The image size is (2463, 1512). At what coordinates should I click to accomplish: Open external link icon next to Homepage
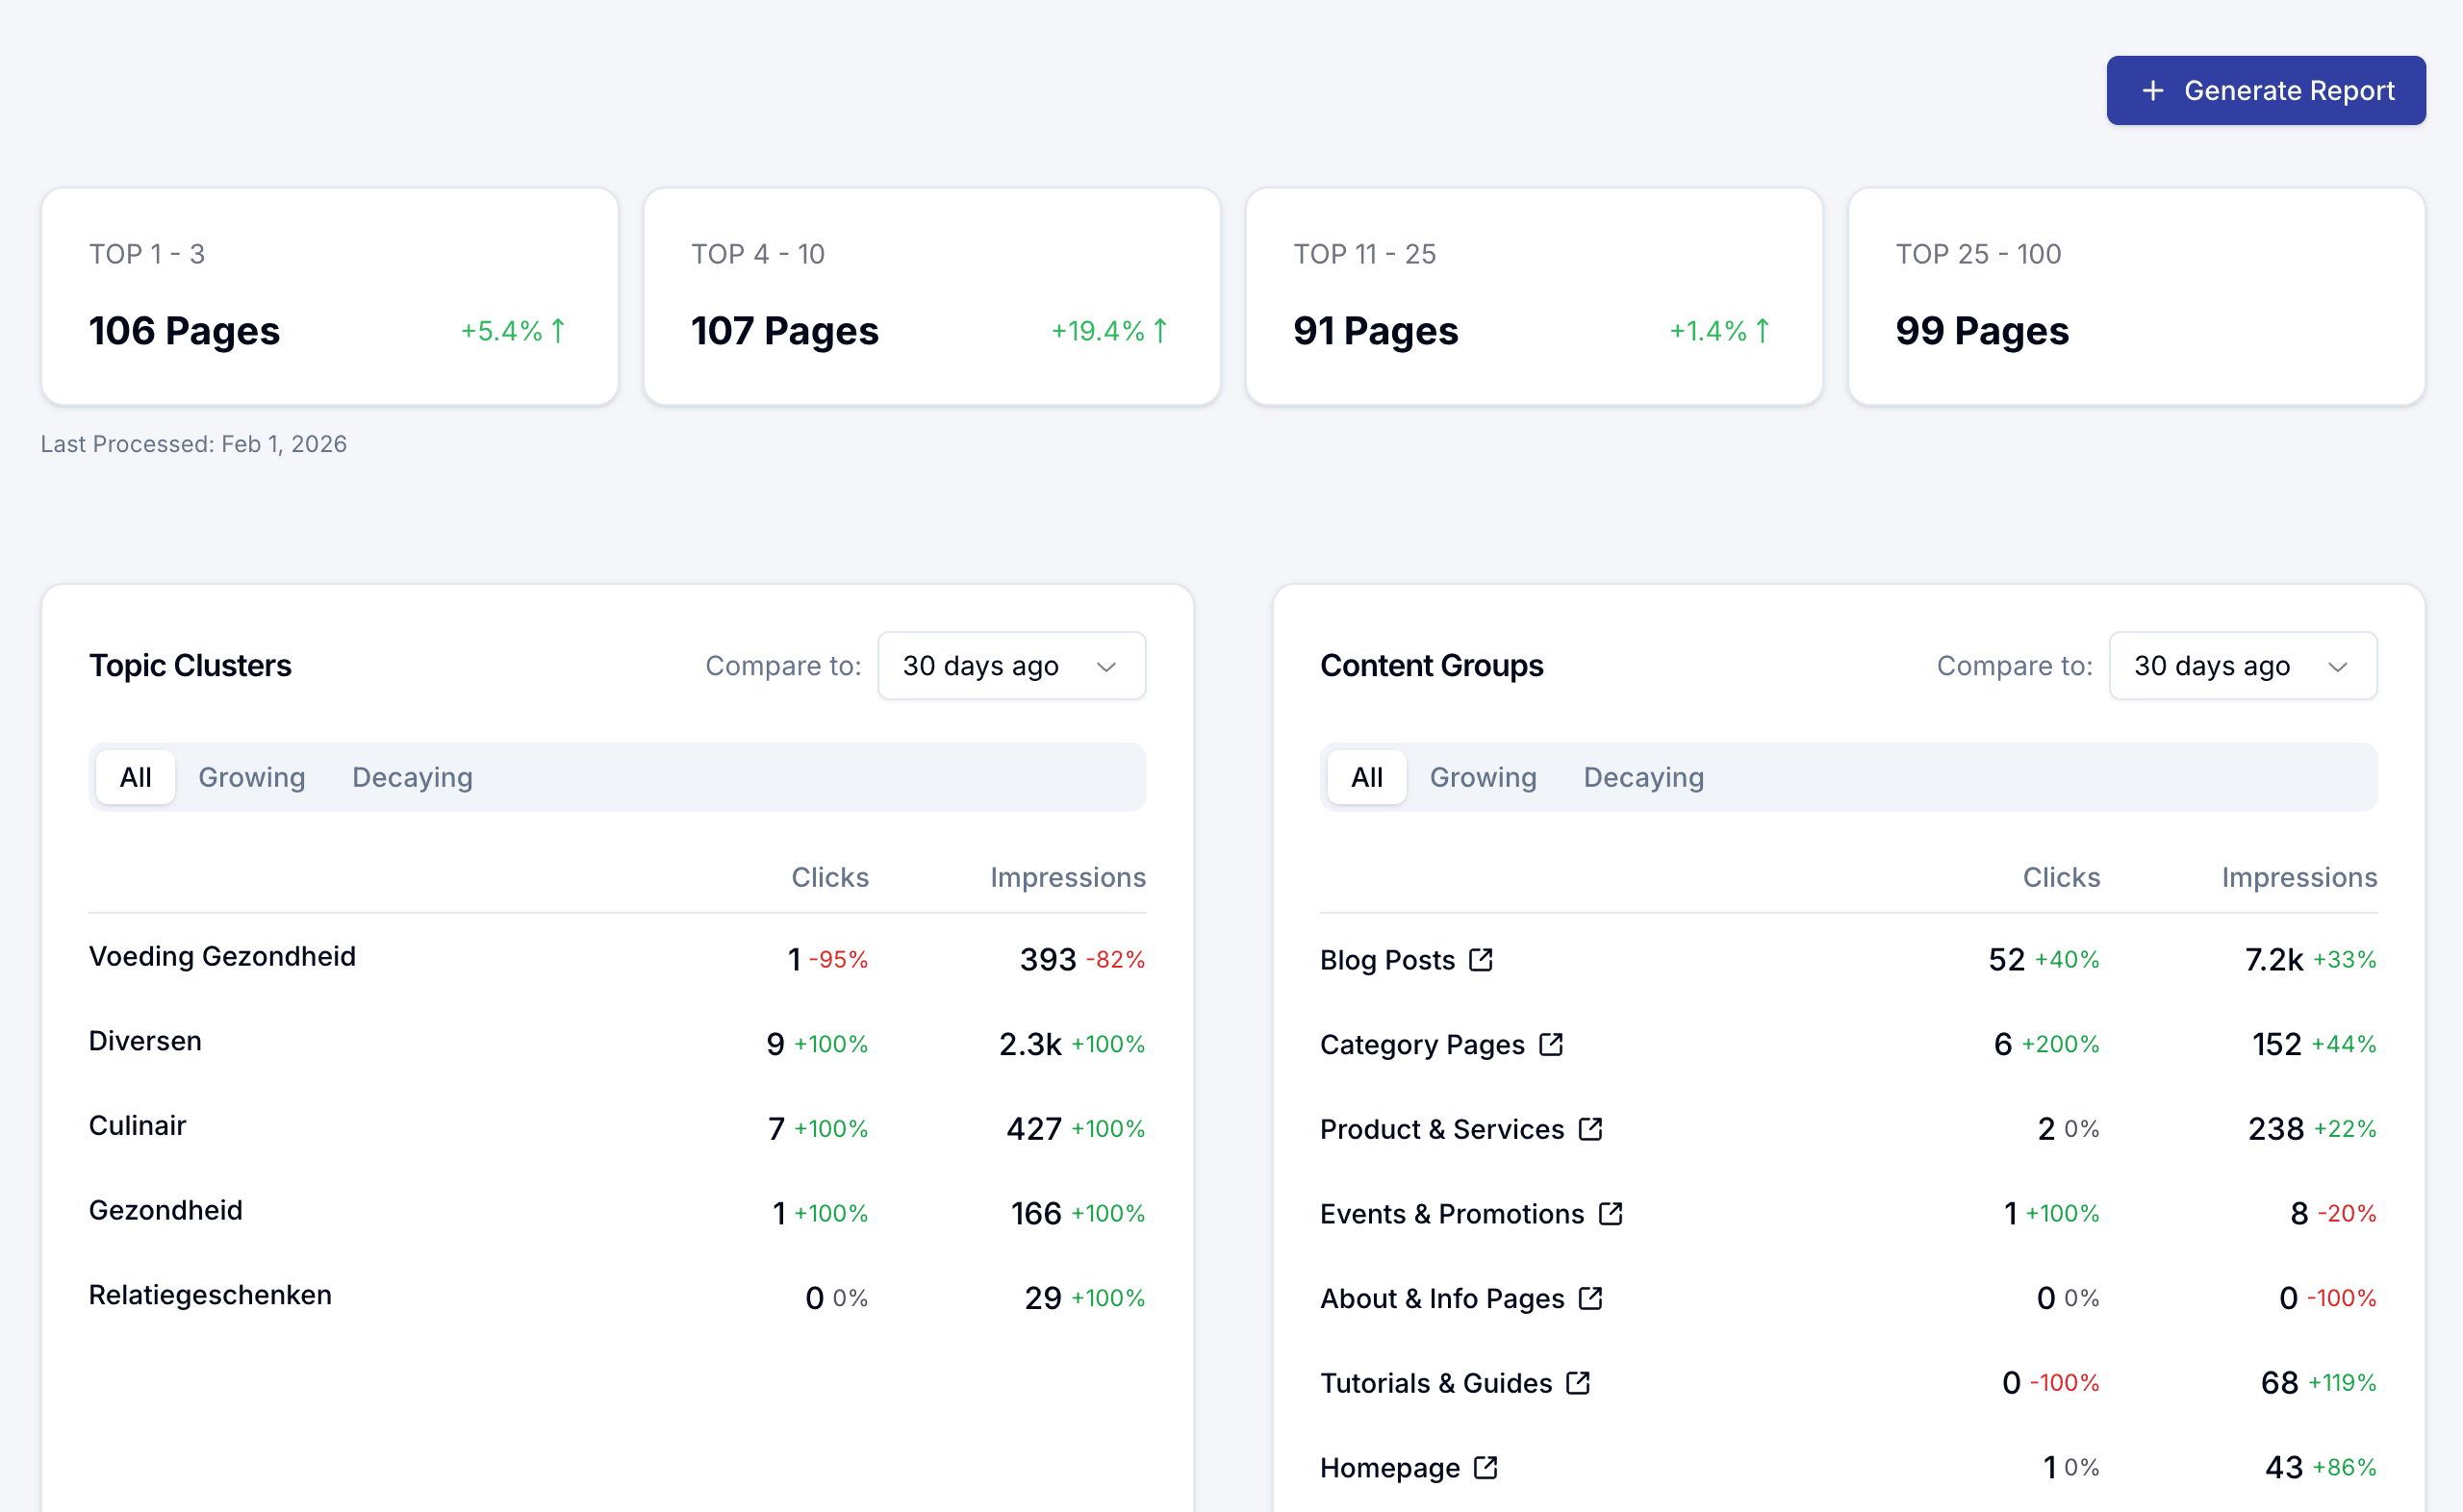1486,1467
